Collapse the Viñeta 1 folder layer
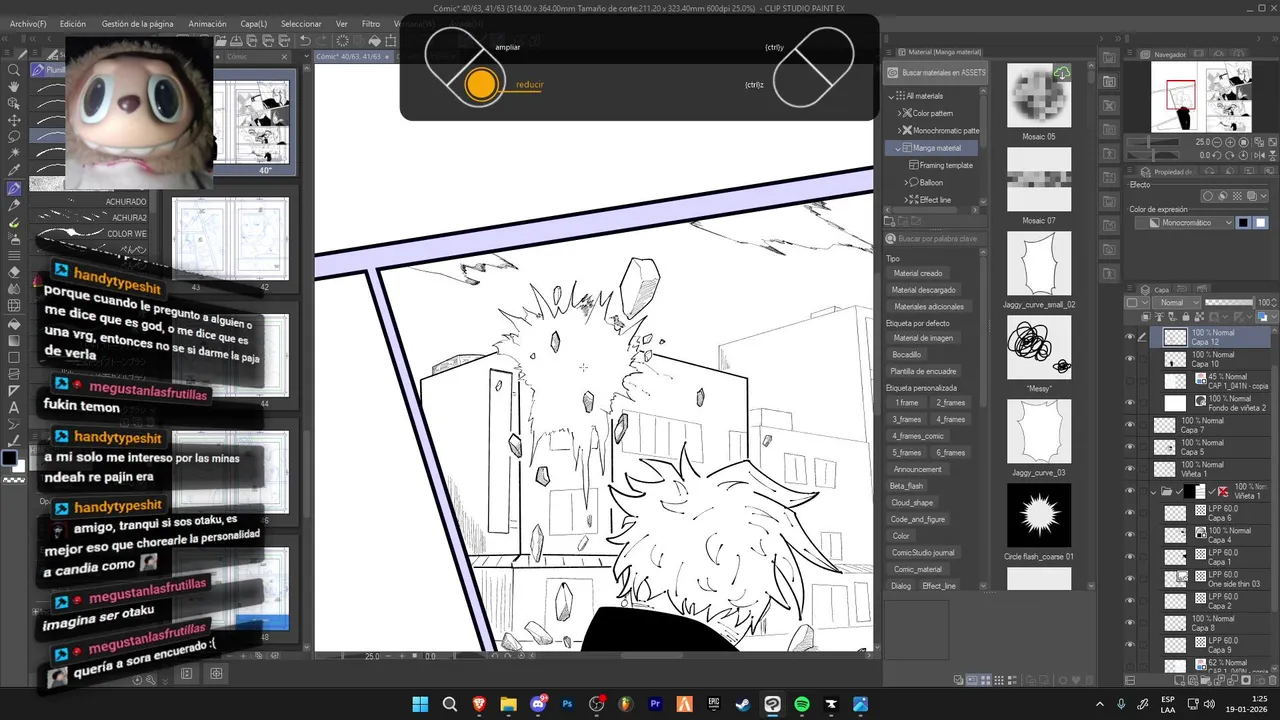 (x=1153, y=492)
